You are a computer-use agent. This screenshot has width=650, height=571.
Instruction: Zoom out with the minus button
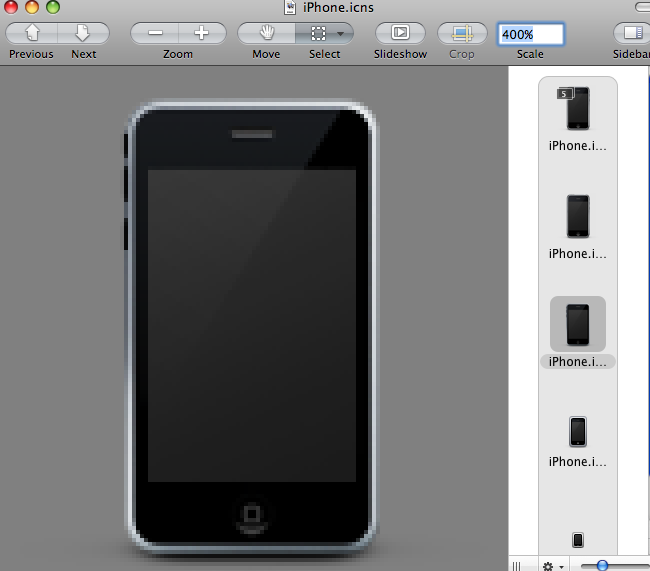tap(155, 33)
